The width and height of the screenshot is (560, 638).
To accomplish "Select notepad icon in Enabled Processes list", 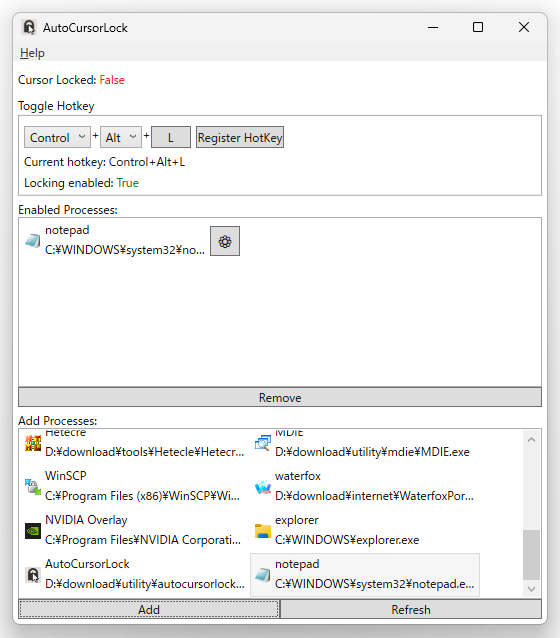I will point(33,240).
